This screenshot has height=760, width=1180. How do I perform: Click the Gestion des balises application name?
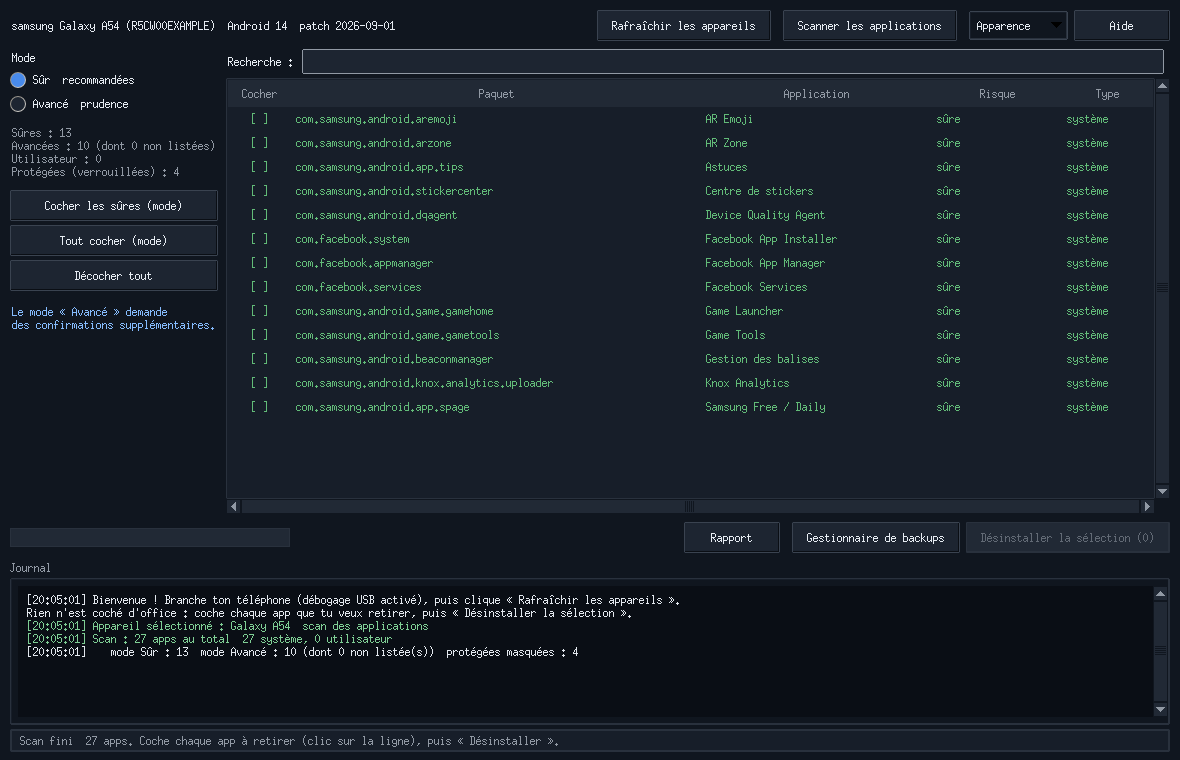click(x=762, y=359)
